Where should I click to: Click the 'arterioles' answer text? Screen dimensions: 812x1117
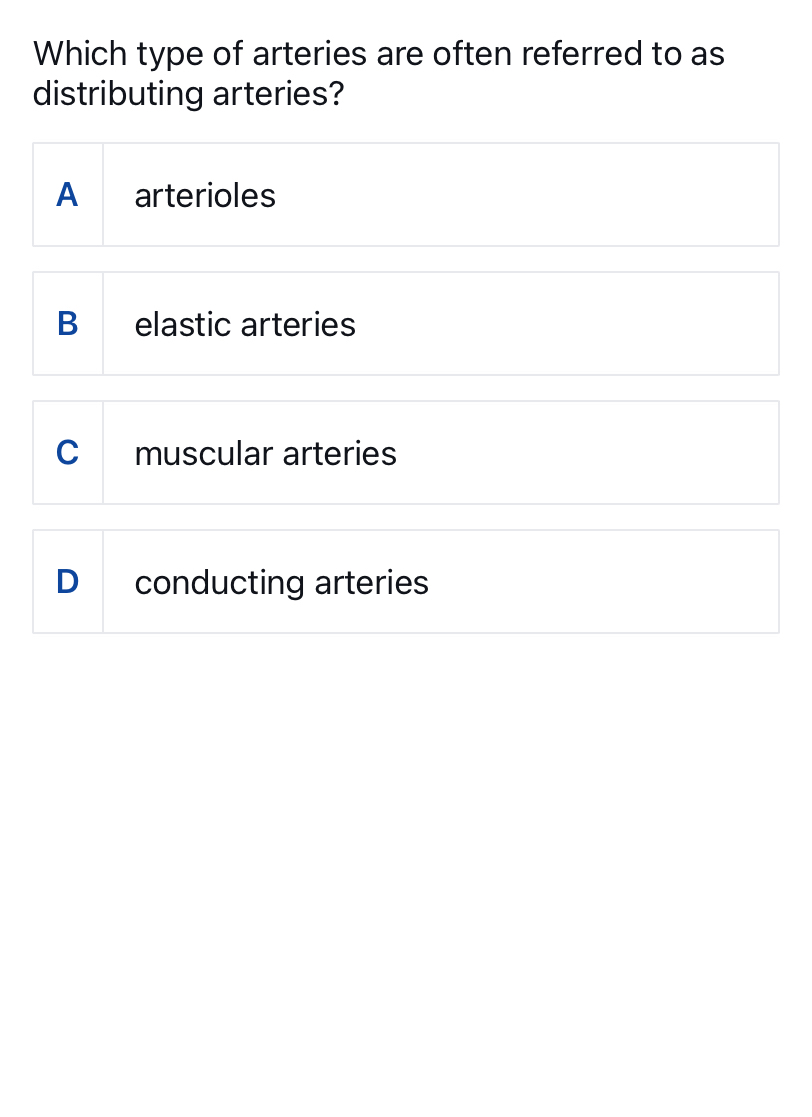[205, 196]
